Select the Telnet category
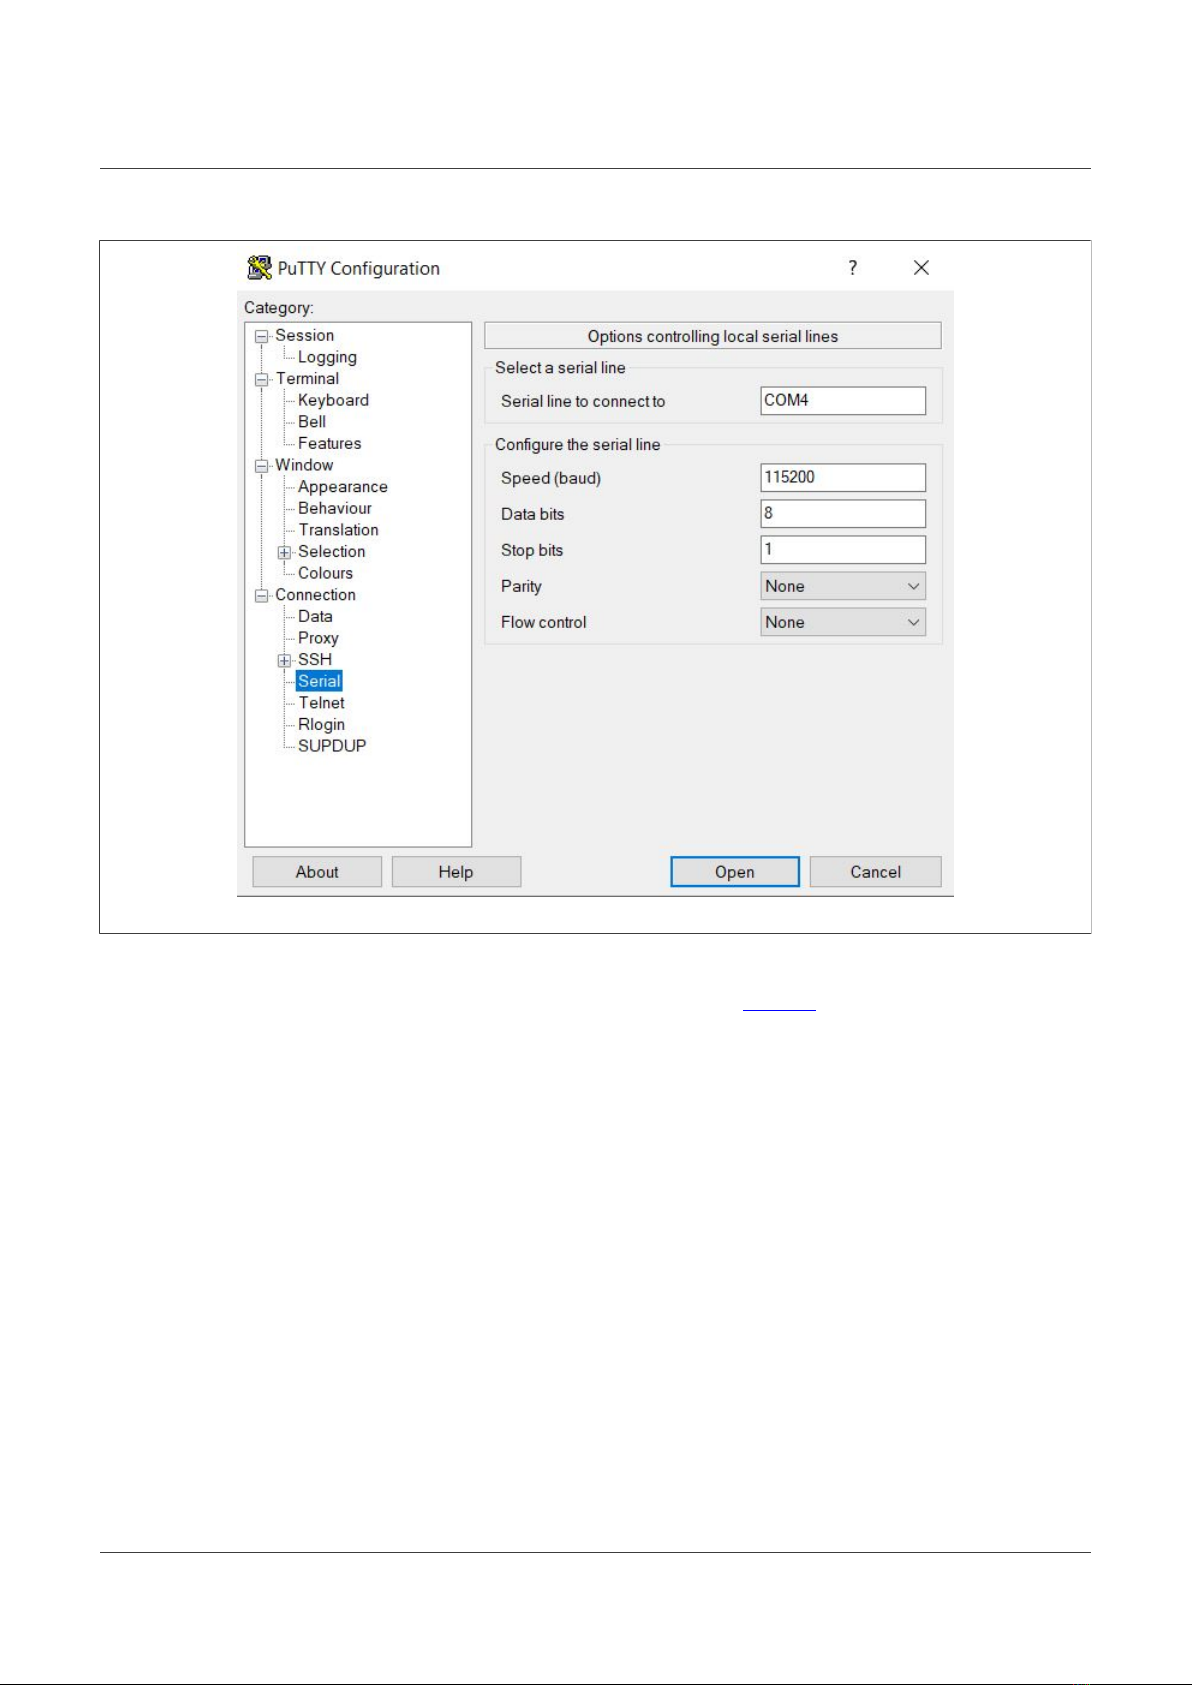The width and height of the screenshot is (1192, 1685). 321,703
